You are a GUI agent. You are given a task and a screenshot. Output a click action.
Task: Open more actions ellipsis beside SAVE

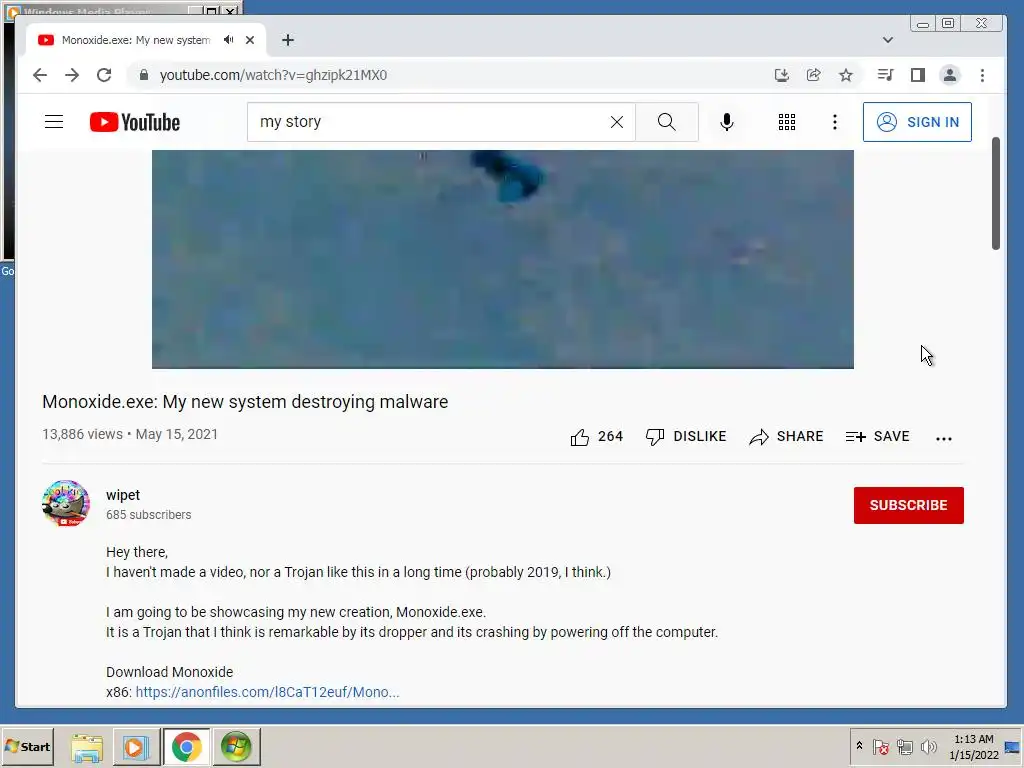coord(944,438)
